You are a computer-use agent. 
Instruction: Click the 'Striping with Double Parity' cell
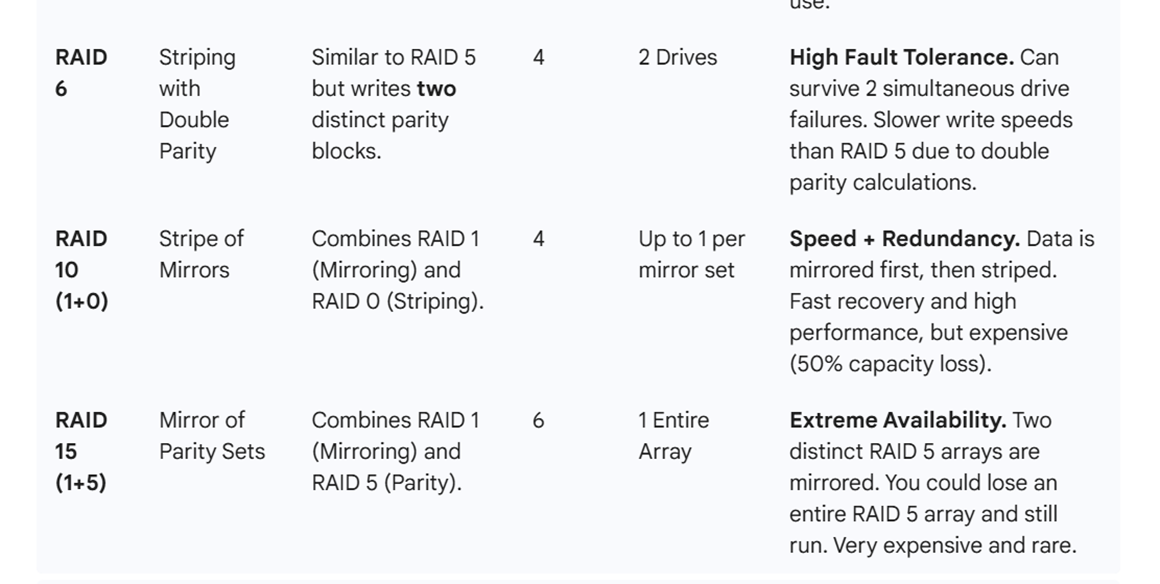pos(196,104)
